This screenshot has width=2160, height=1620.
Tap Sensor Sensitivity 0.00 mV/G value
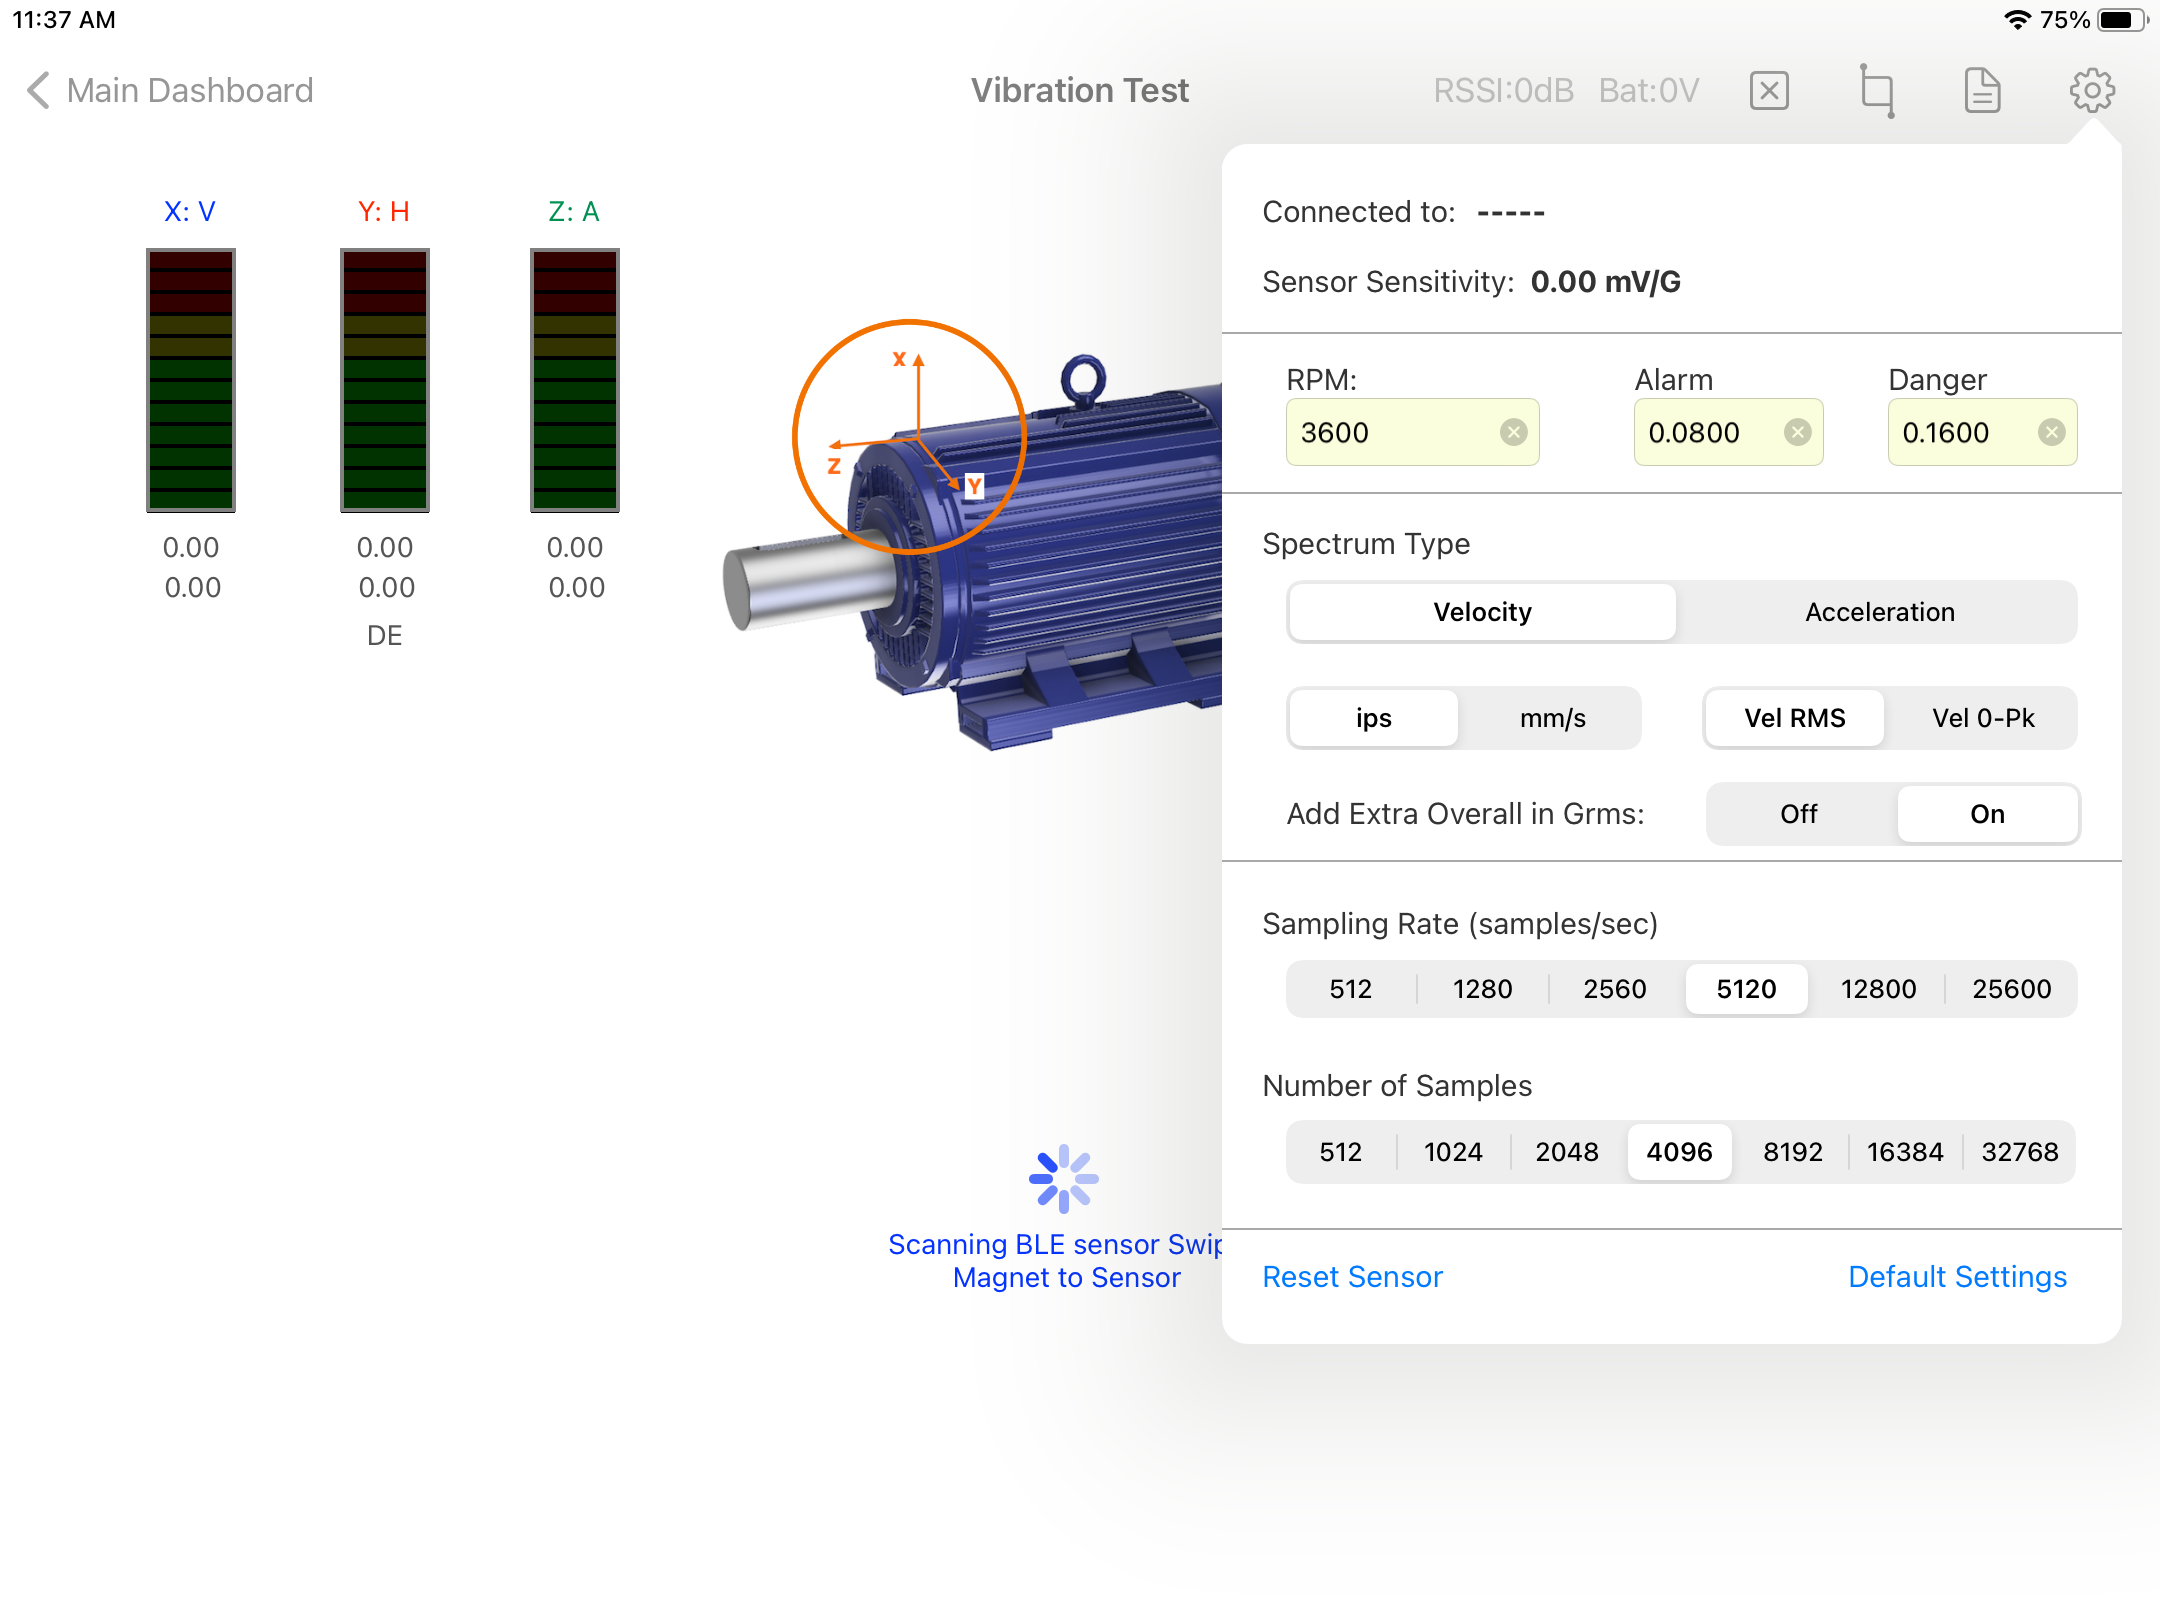click(x=1605, y=282)
